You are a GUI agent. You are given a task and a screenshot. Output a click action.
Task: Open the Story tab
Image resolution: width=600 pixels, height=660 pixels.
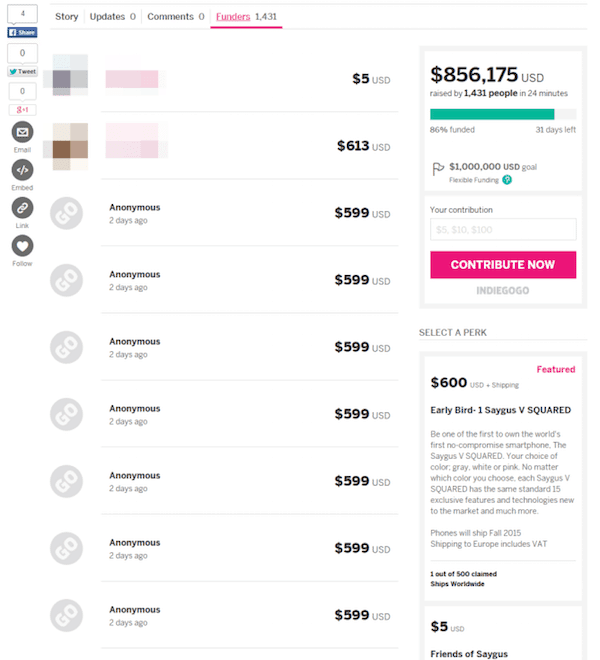67,17
